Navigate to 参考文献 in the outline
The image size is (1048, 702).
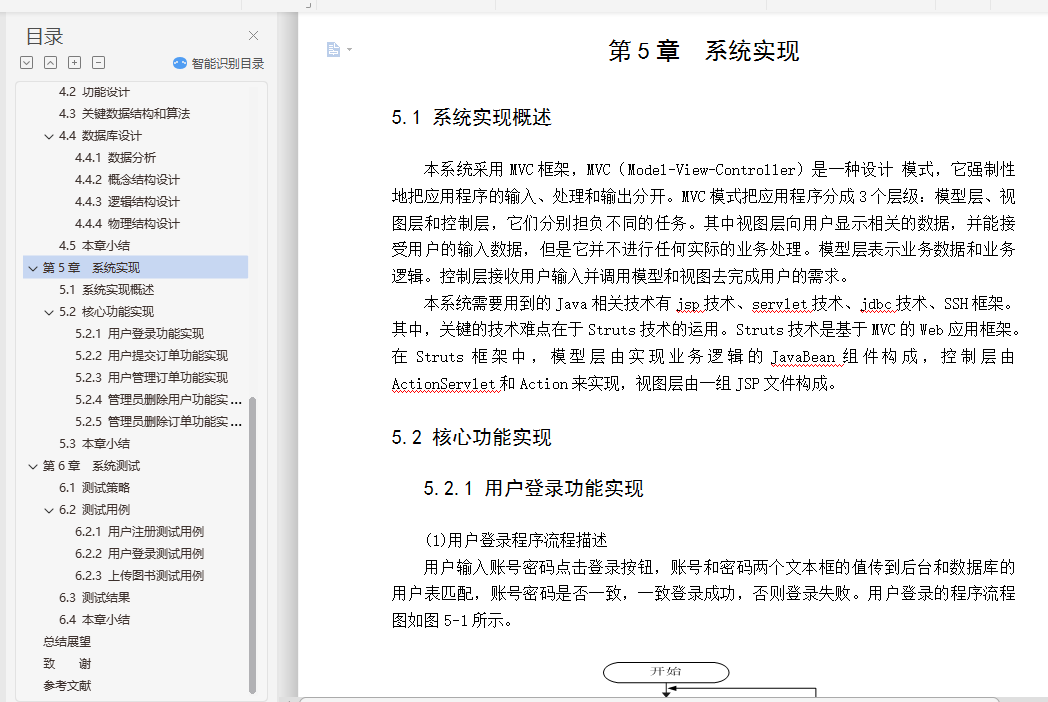67,686
